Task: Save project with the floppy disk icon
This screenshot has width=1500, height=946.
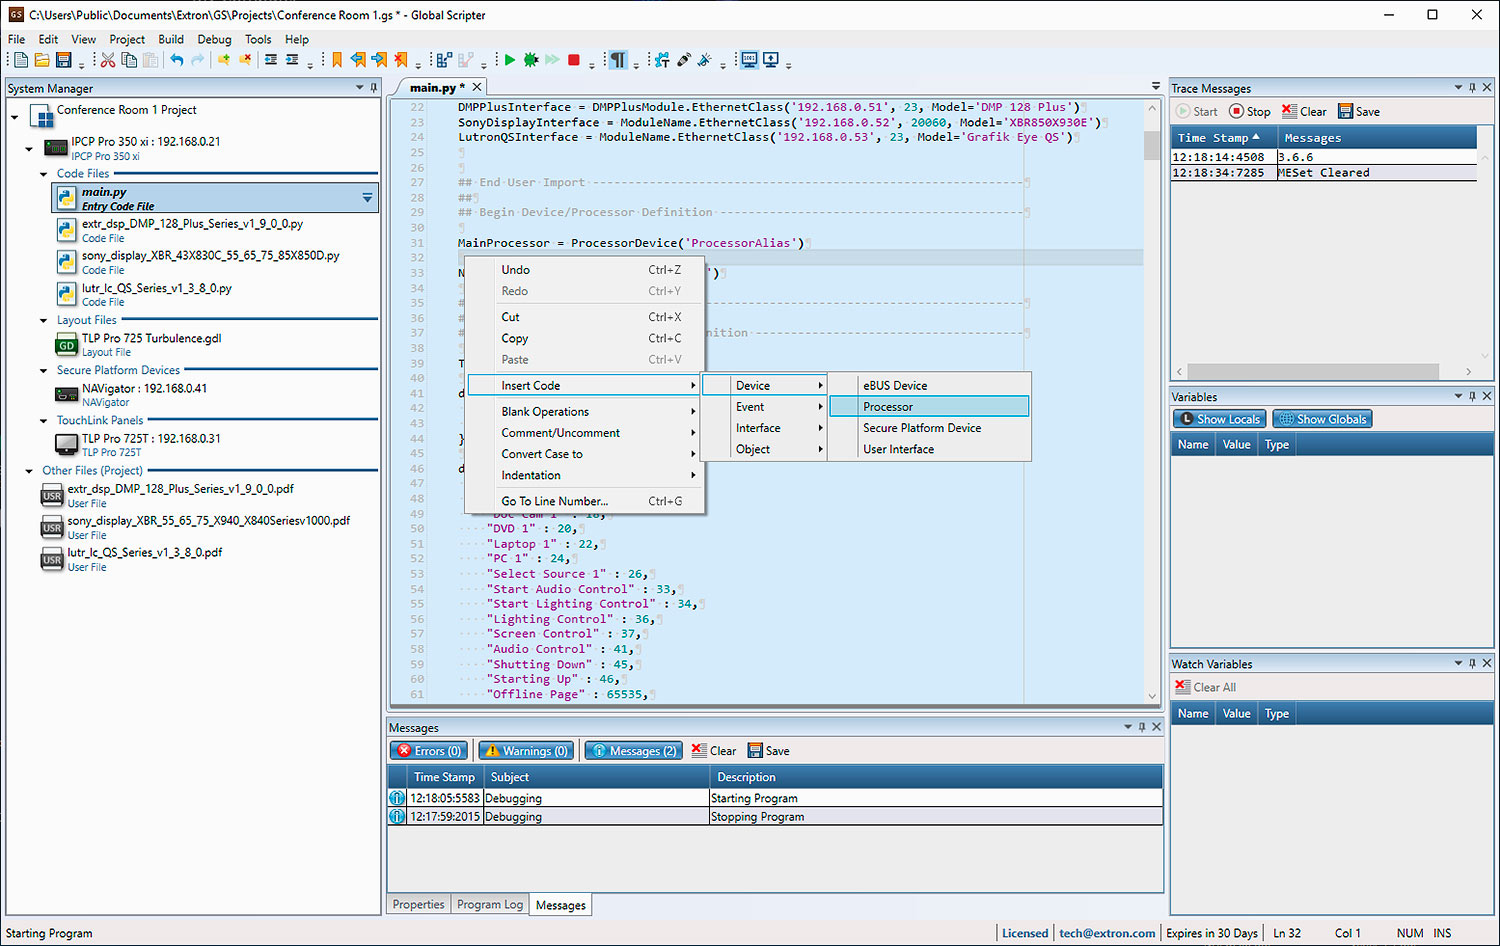Action: pyautogui.click(x=64, y=60)
